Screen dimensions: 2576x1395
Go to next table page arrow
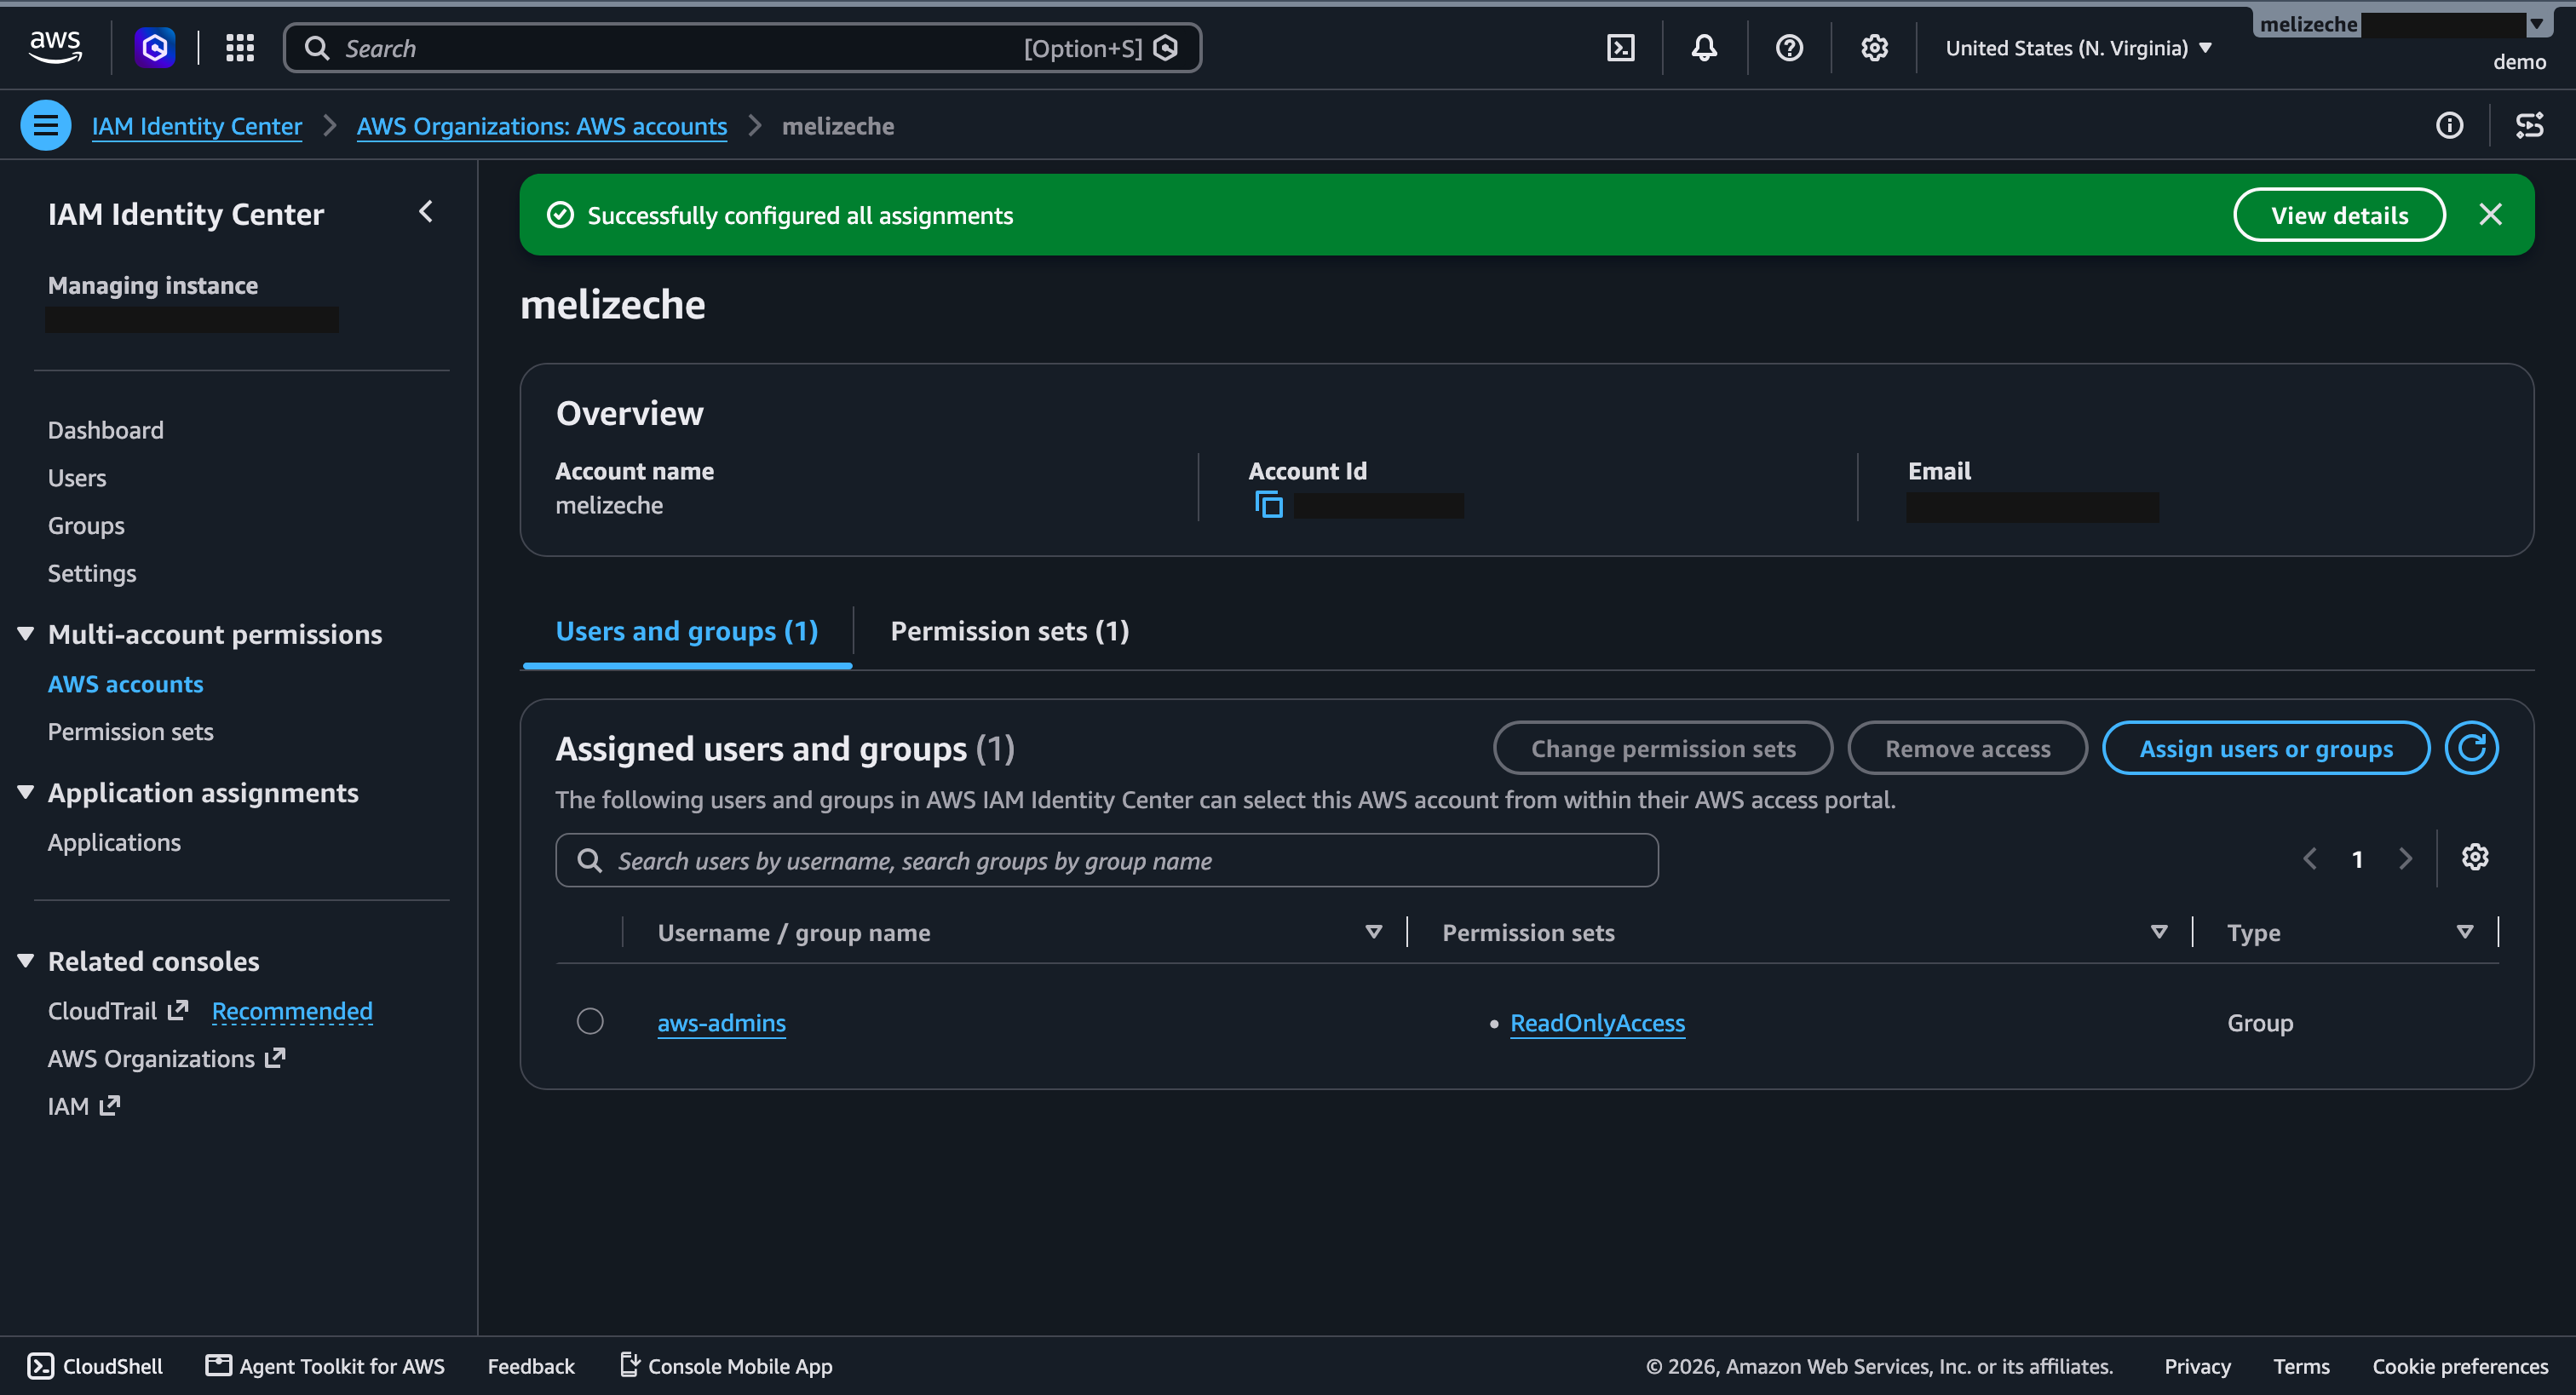click(2405, 859)
